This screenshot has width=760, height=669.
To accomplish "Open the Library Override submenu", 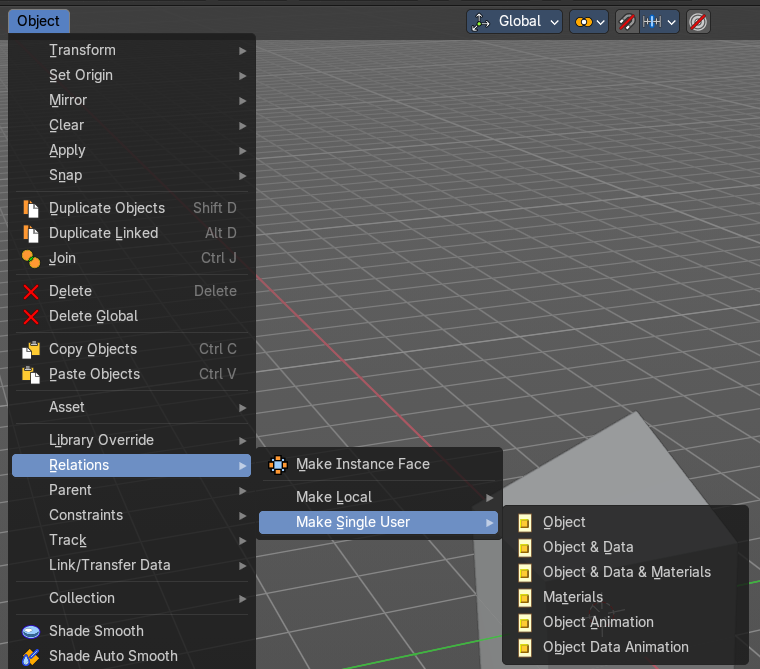I will (131, 440).
